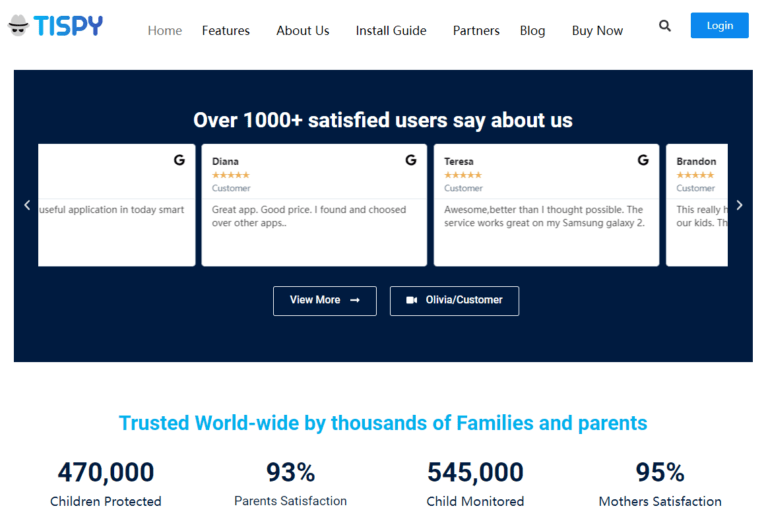The height and width of the screenshot is (525, 768).
Task: Show previous reviews with left arrow
Action: pos(27,205)
